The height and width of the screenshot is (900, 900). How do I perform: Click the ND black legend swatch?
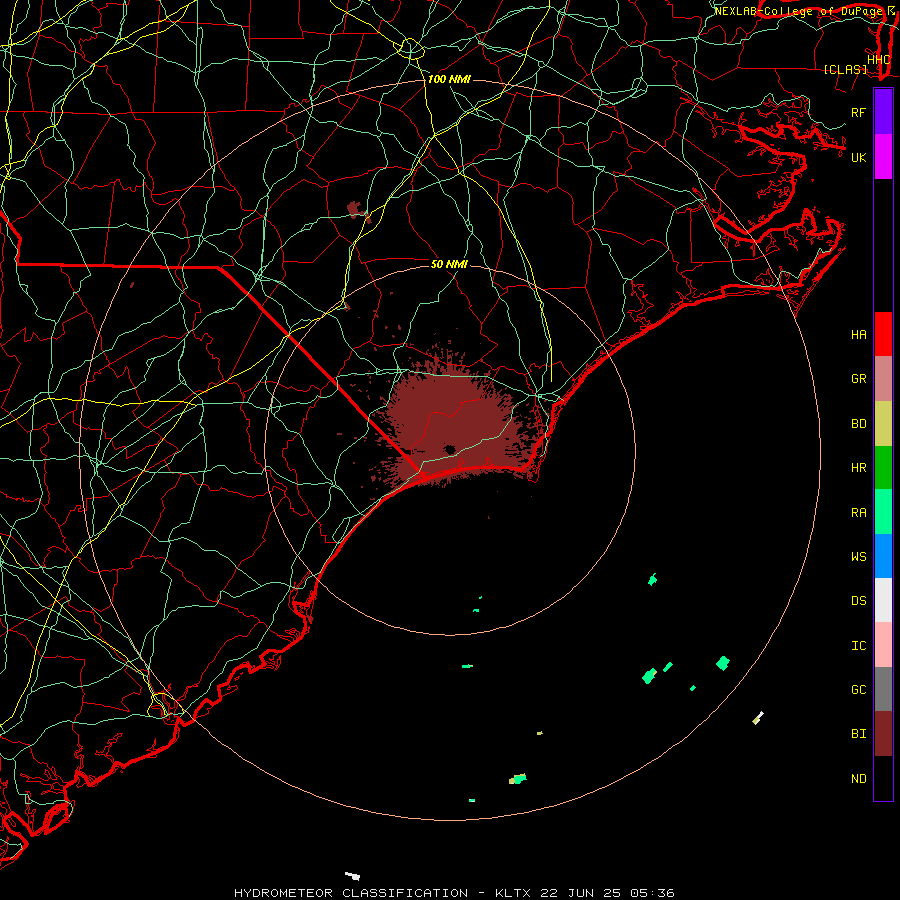(883, 778)
